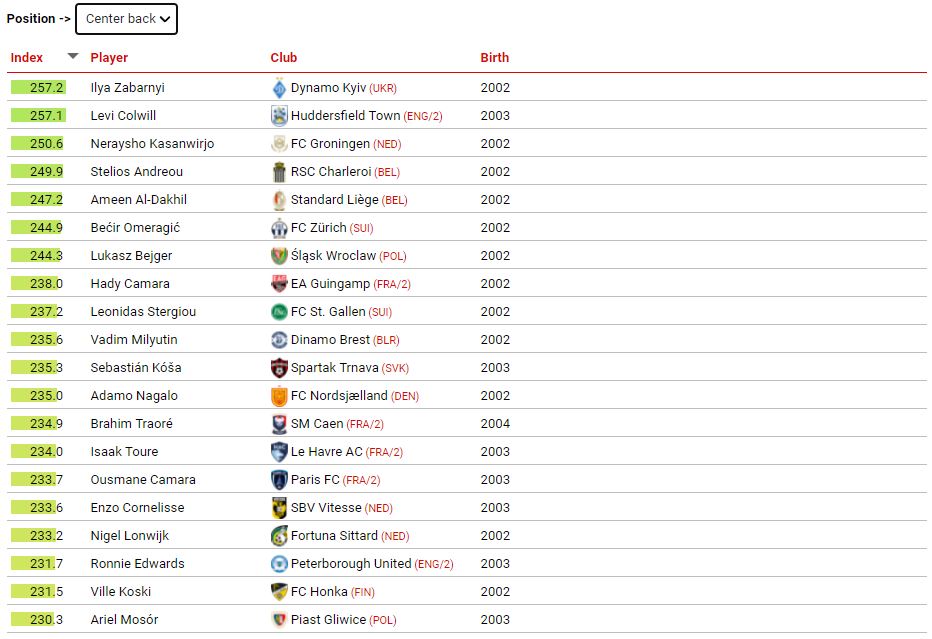Click the EA Guingamp club crest

pyautogui.click(x=279, y=284)
